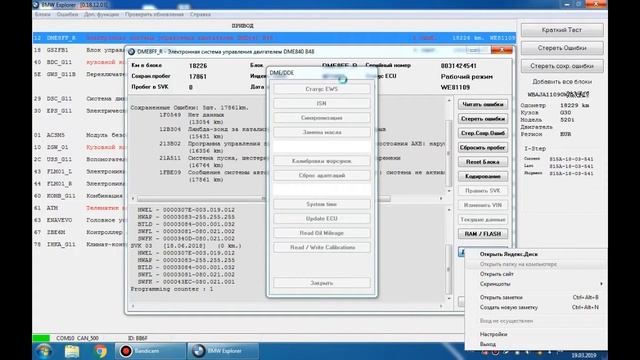640x360 pixels.
Task: Click error code 1F0549 line
Action: (x=192, y=115)
